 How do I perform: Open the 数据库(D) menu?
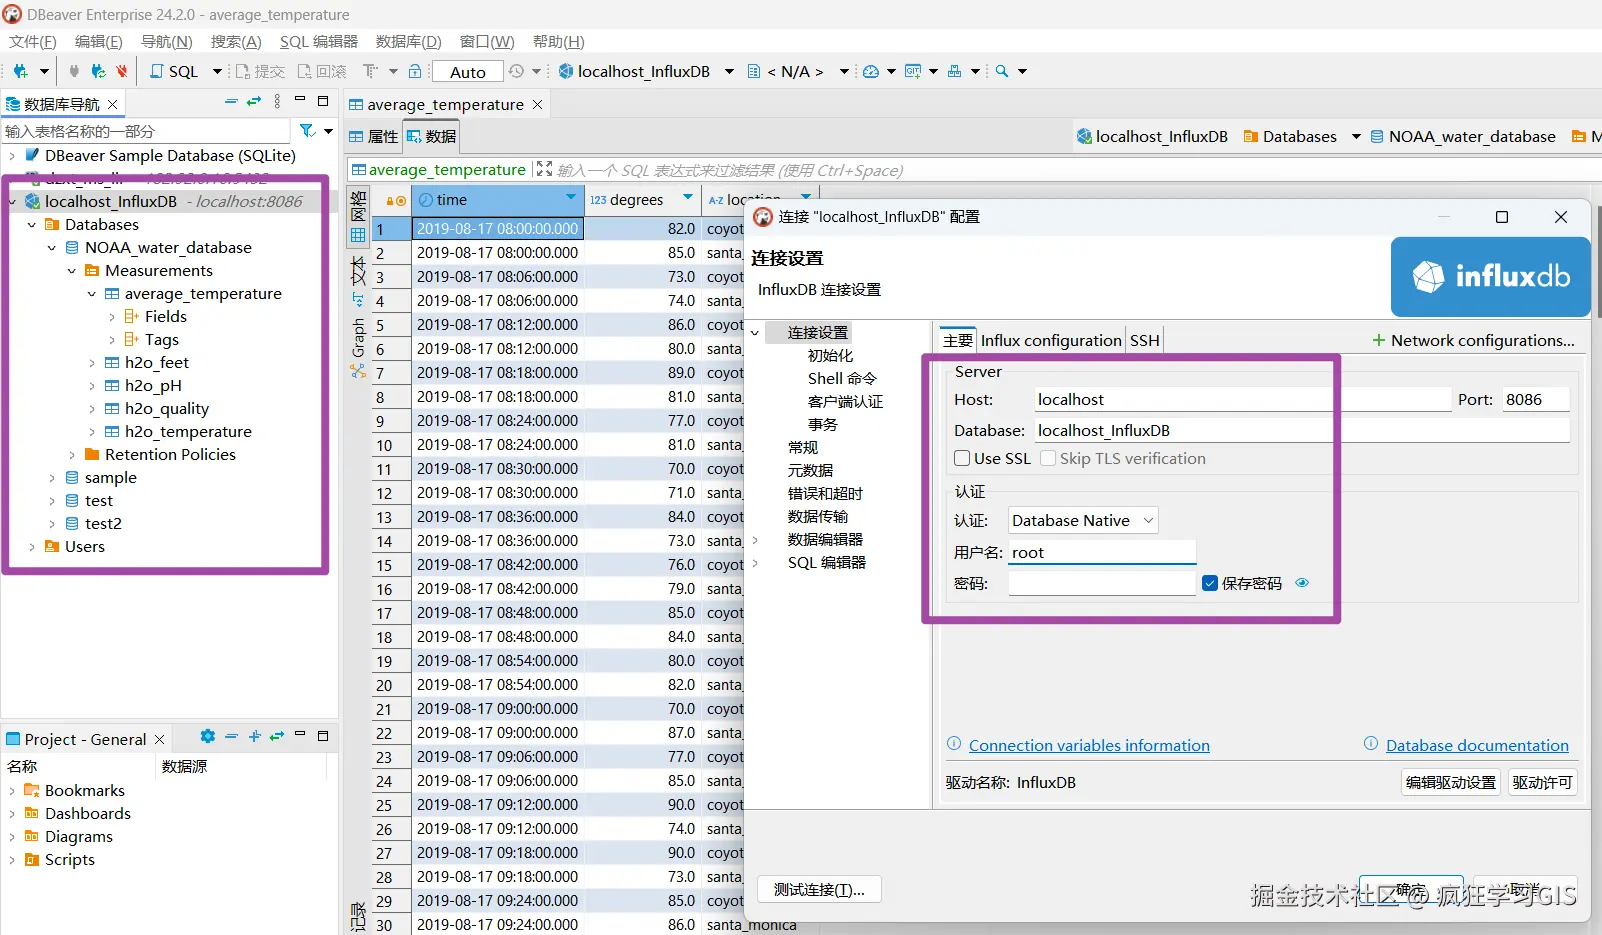pos(408,41)
